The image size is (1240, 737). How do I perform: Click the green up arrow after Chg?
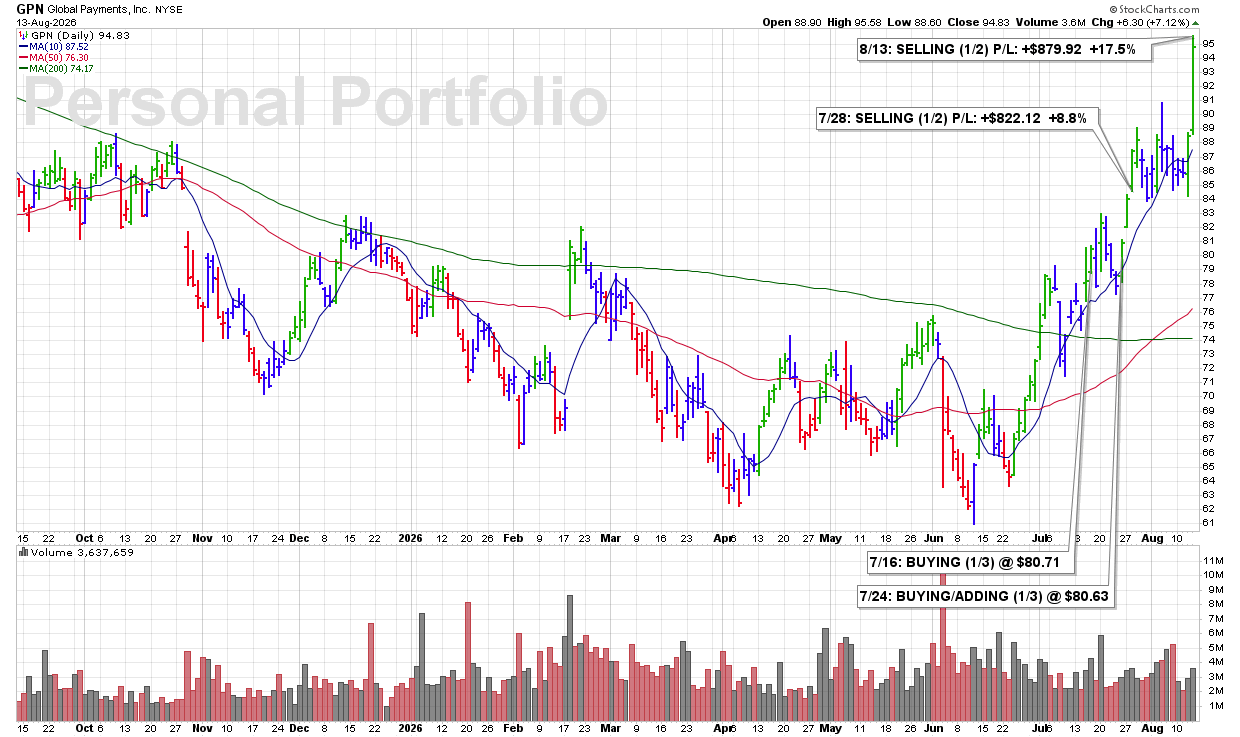pos(1195,22)
